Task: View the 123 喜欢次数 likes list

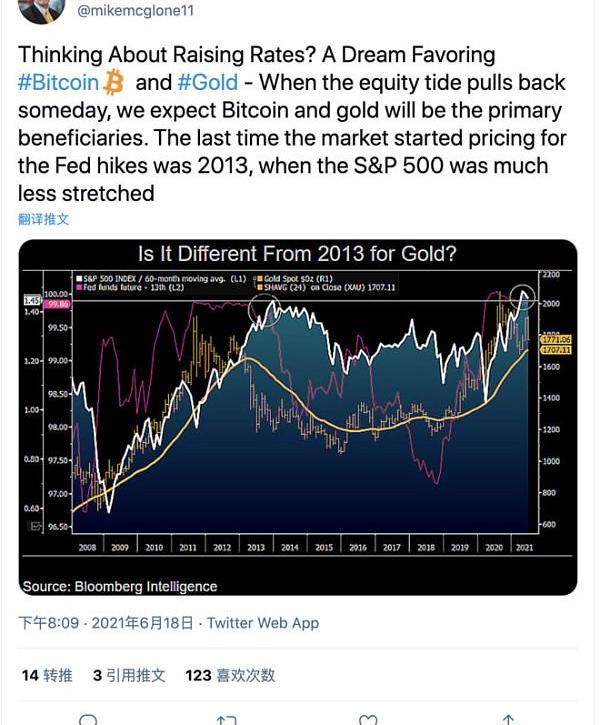Action: tap(230, 675)
